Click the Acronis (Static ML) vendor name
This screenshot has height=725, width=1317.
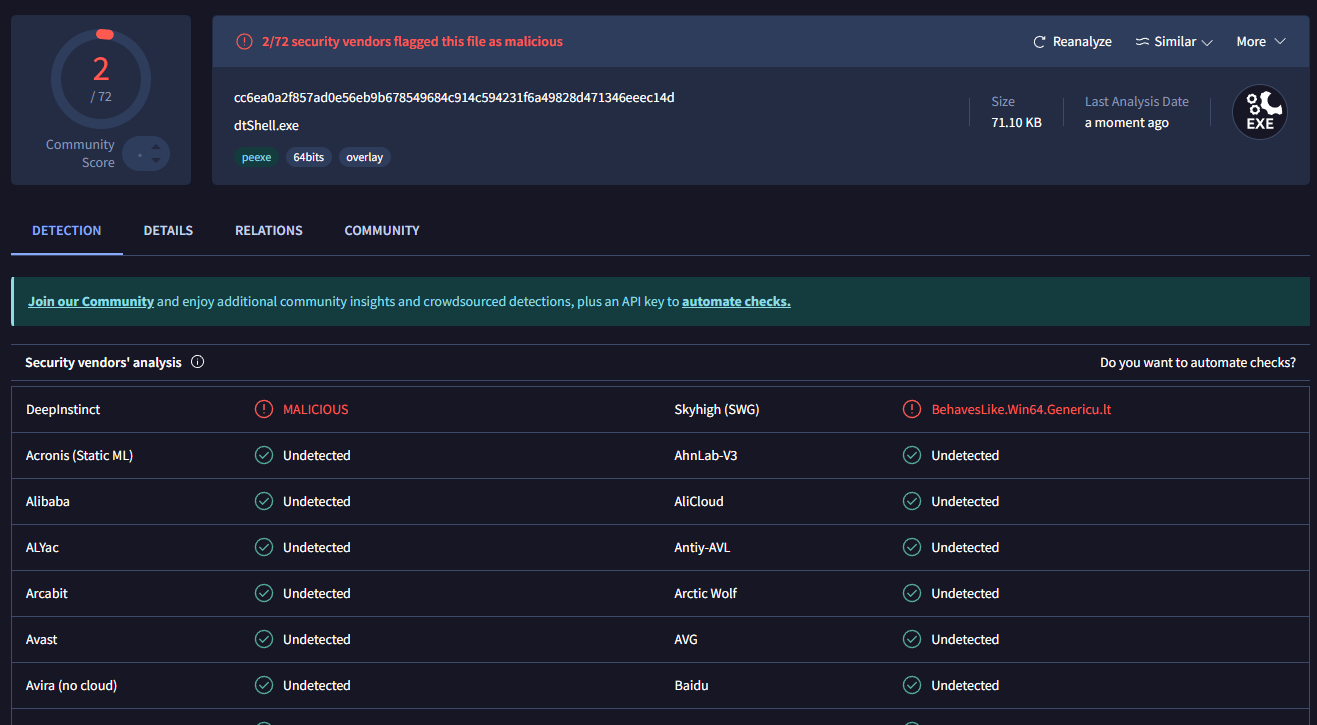click(x=79, y=456)
